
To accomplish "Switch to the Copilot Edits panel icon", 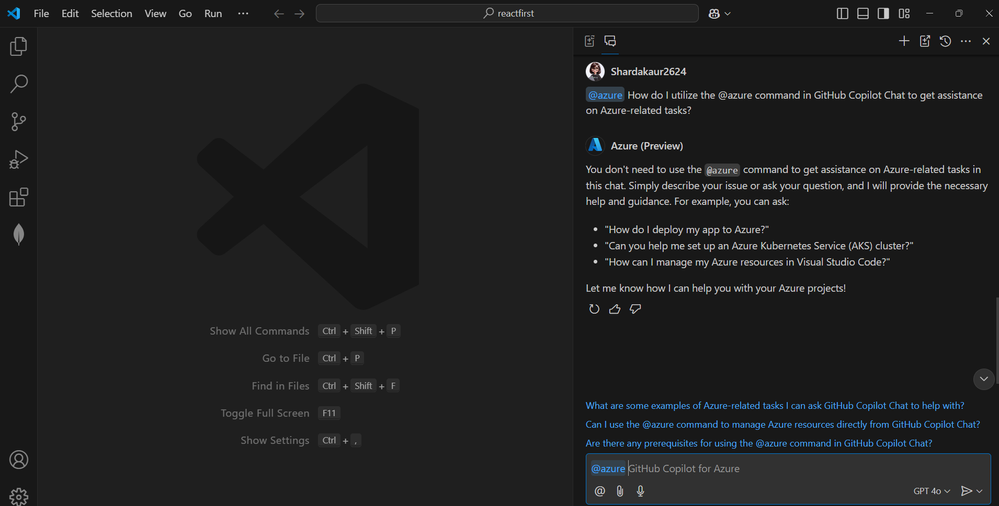I will point(589,41).
